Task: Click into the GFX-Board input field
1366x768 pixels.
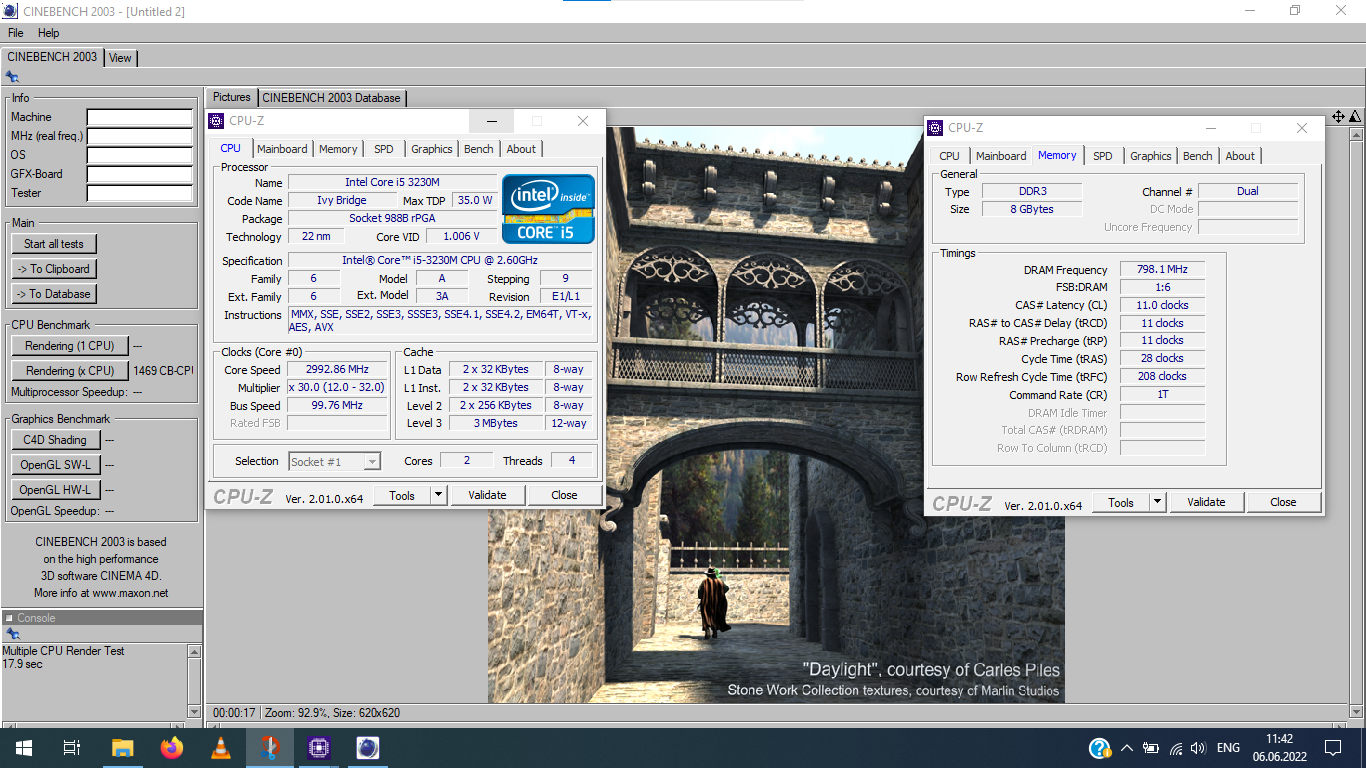Action: coord(139,174)
